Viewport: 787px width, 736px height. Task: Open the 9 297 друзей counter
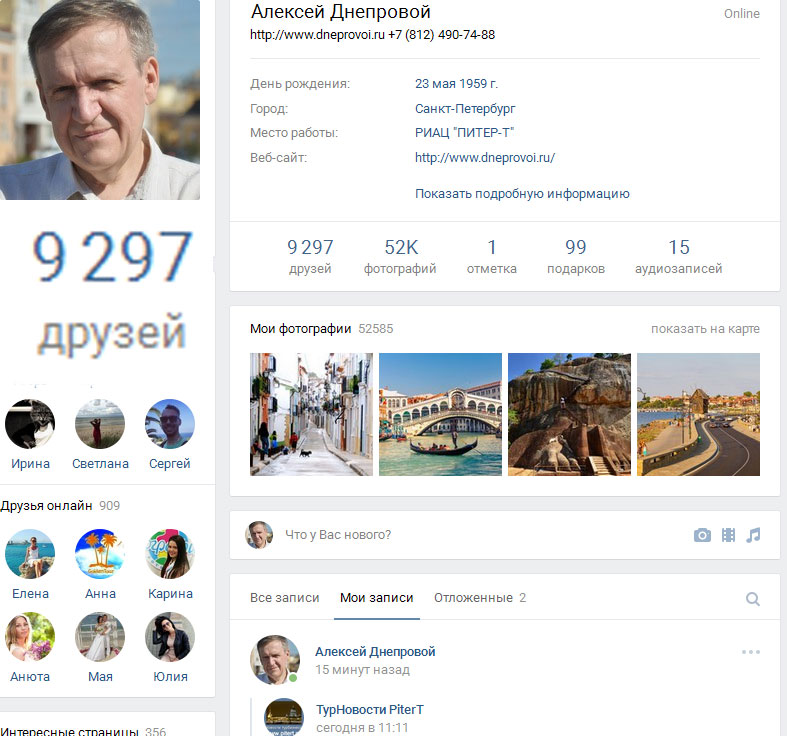(310, 256)
